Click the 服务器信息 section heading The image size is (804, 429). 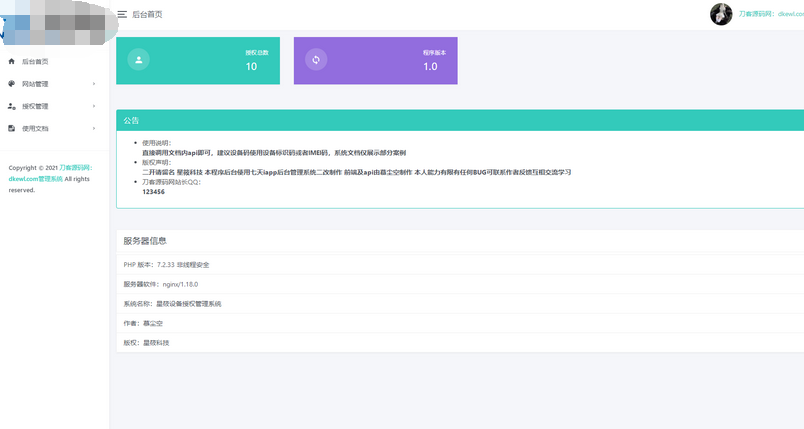pyautogui.click(x=145, y=241)
